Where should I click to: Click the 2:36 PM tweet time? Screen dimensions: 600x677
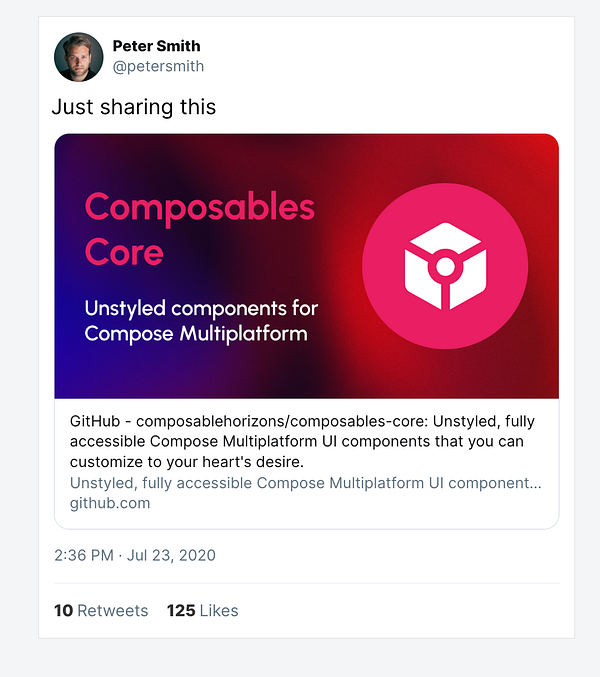pos(83,555)
